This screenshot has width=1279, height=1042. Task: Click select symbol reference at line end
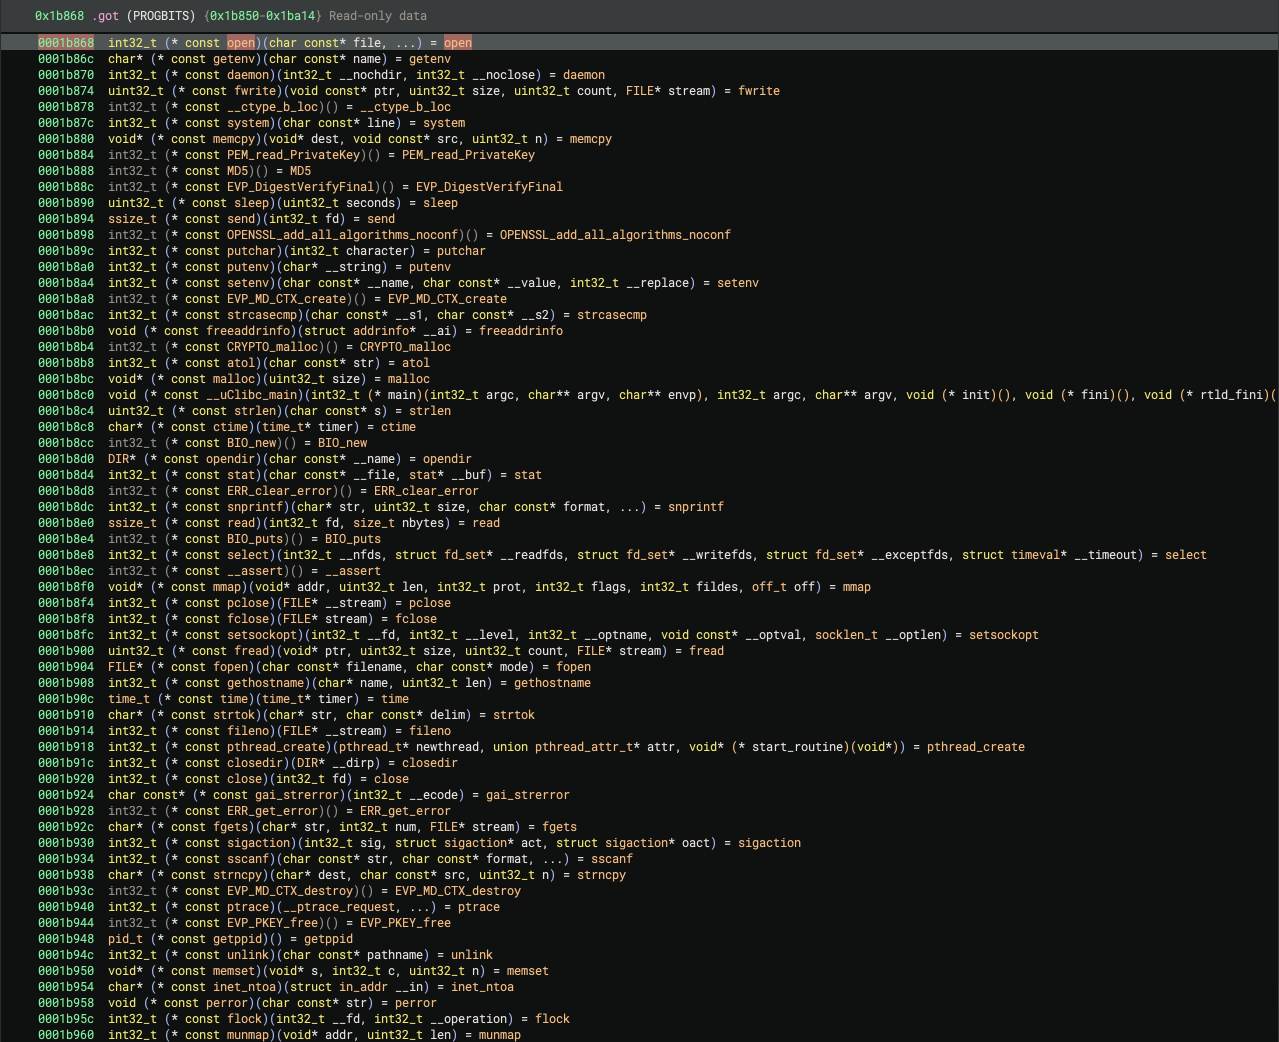tap(1186, 555)
